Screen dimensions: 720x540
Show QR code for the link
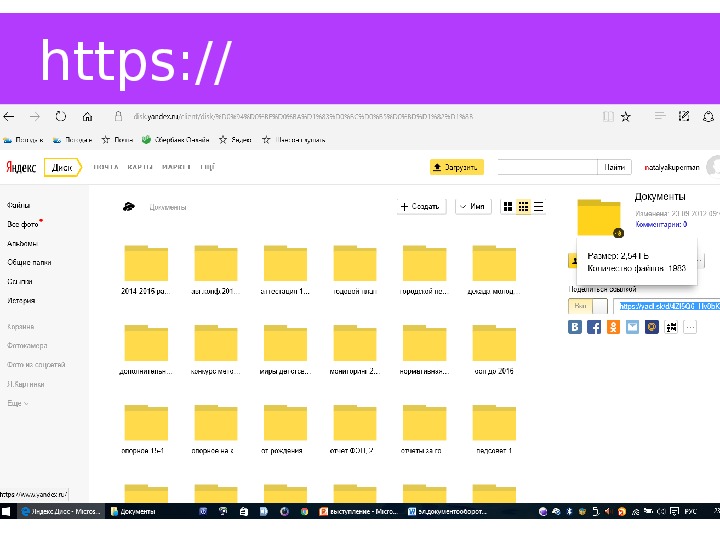671,327
